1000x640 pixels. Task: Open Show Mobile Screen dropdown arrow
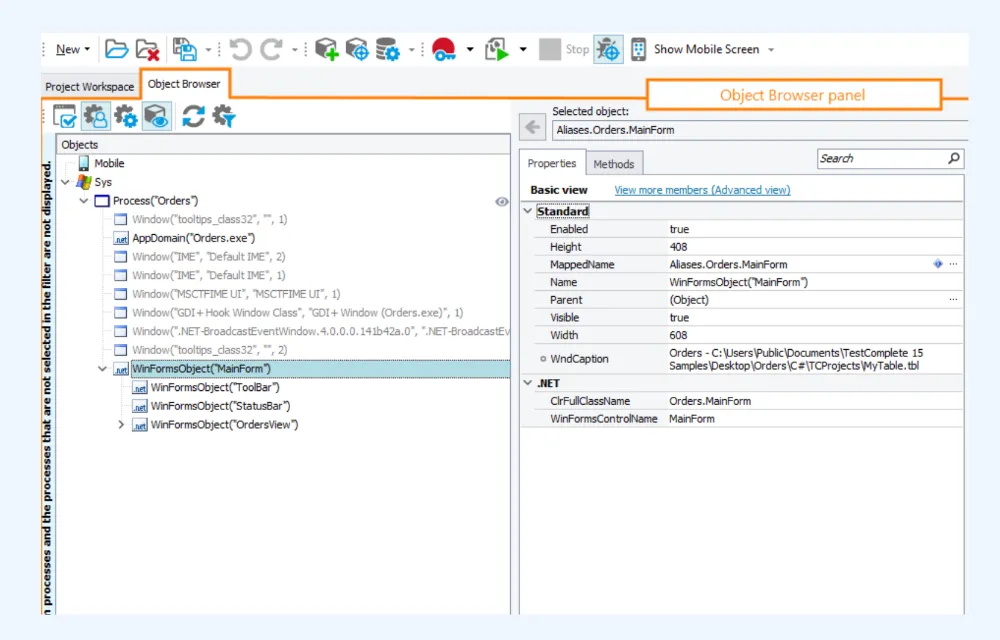tap(771, 50)
